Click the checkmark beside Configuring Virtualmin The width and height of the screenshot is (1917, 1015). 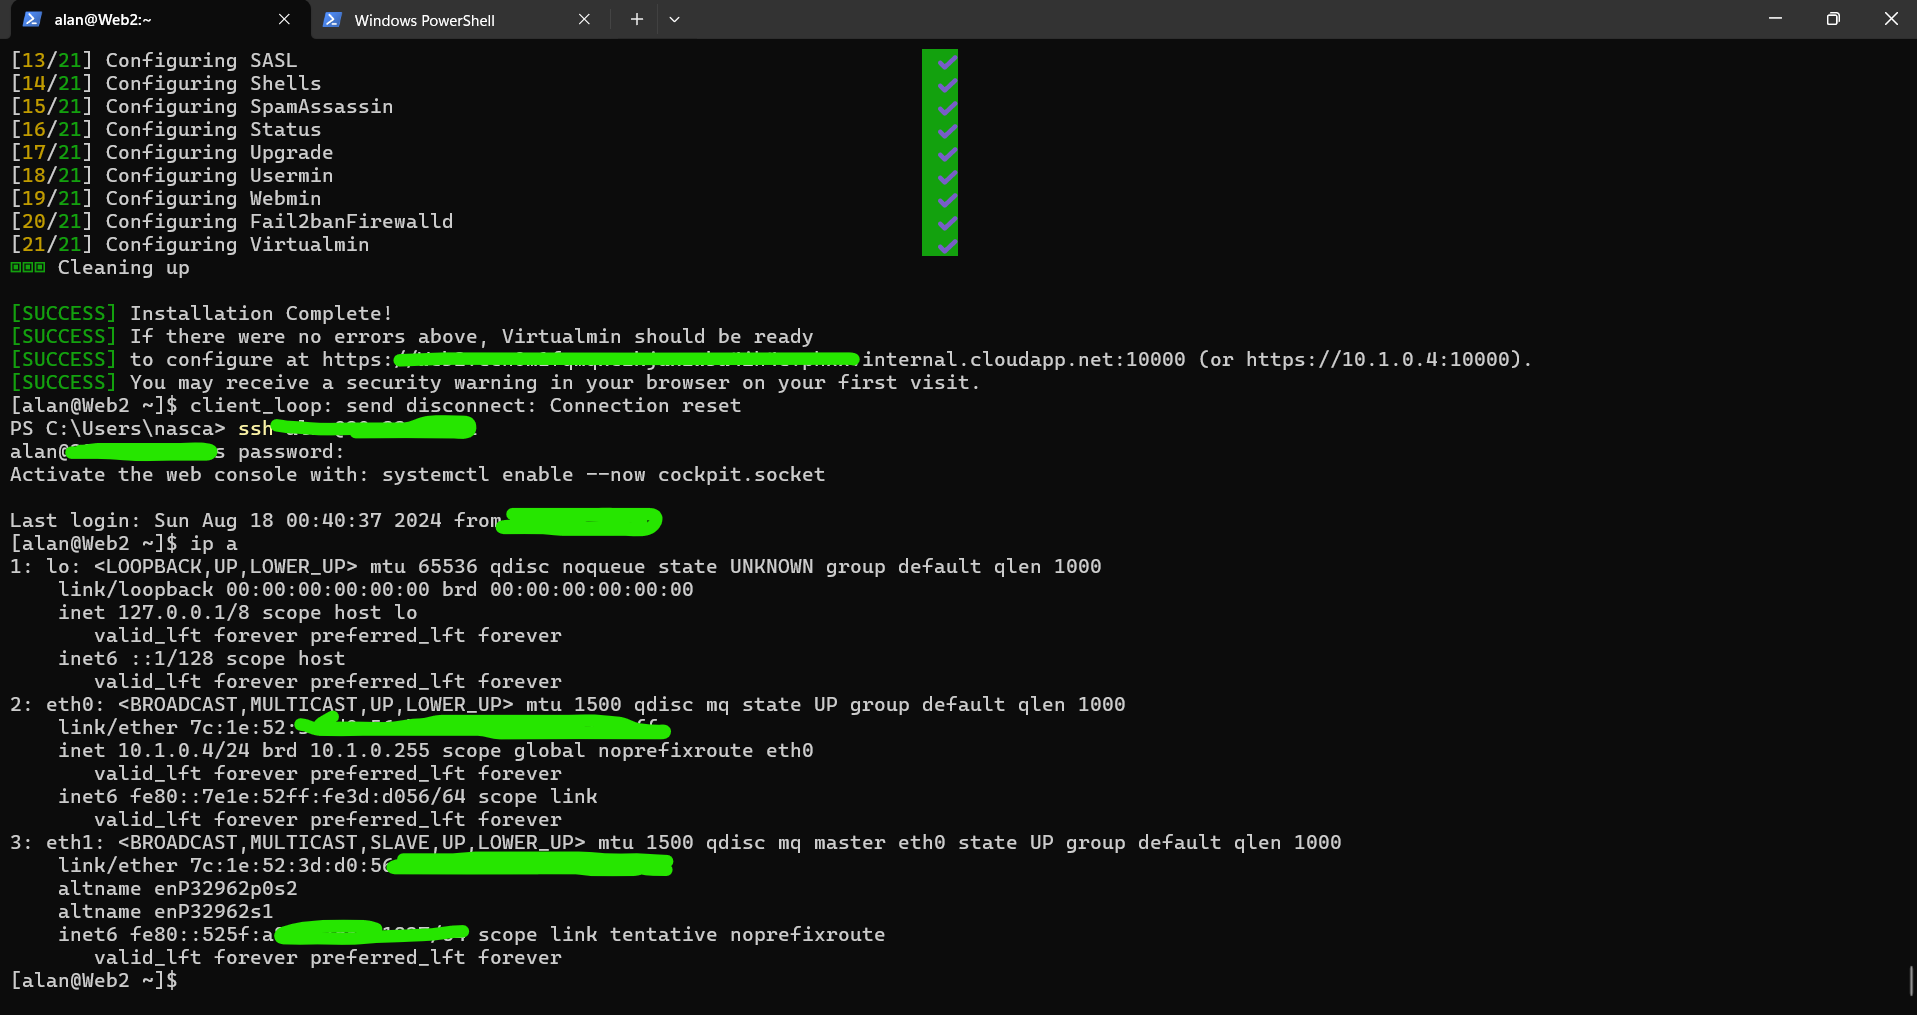coord(947,244)
